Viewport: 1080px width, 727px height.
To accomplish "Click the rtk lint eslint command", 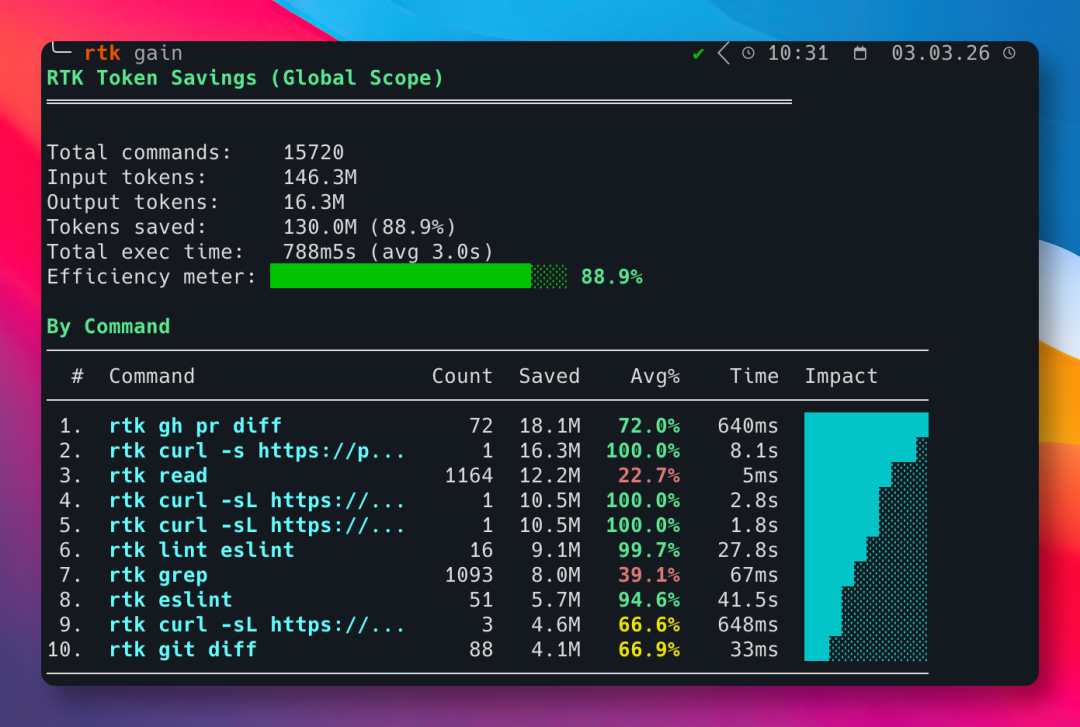I will pos(202,550).
